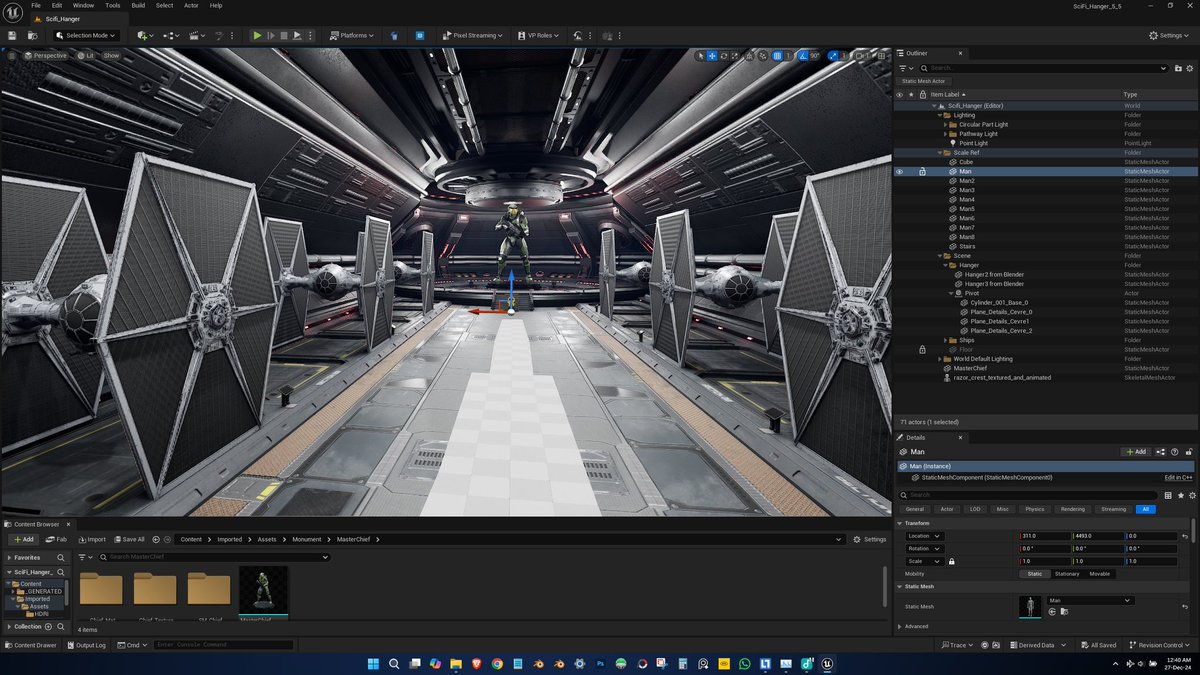Switch Details filter to Physics
The width and height of the screenshot is (1200, 675).
point(1034,509)
